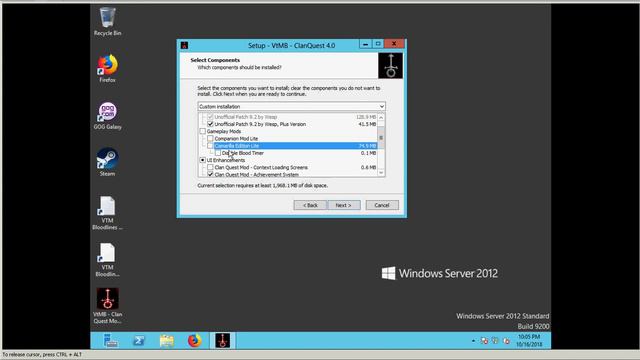Check the Disable Blood Timer option

218,153
